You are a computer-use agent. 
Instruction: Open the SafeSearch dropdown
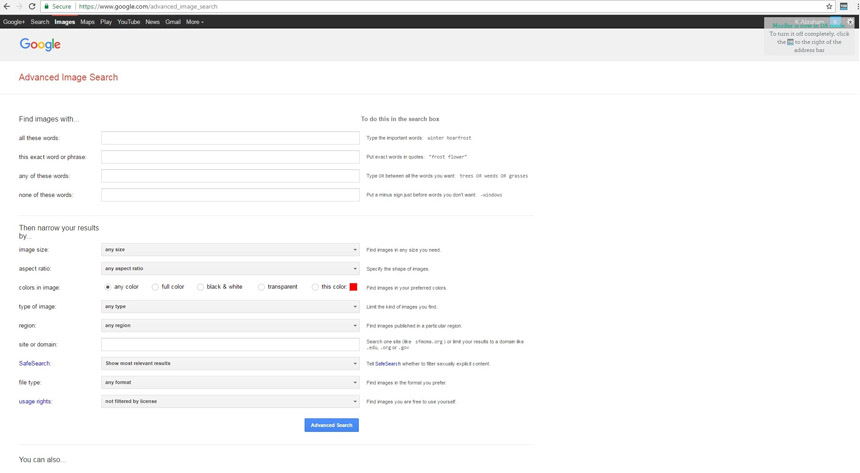click(230, 363)
